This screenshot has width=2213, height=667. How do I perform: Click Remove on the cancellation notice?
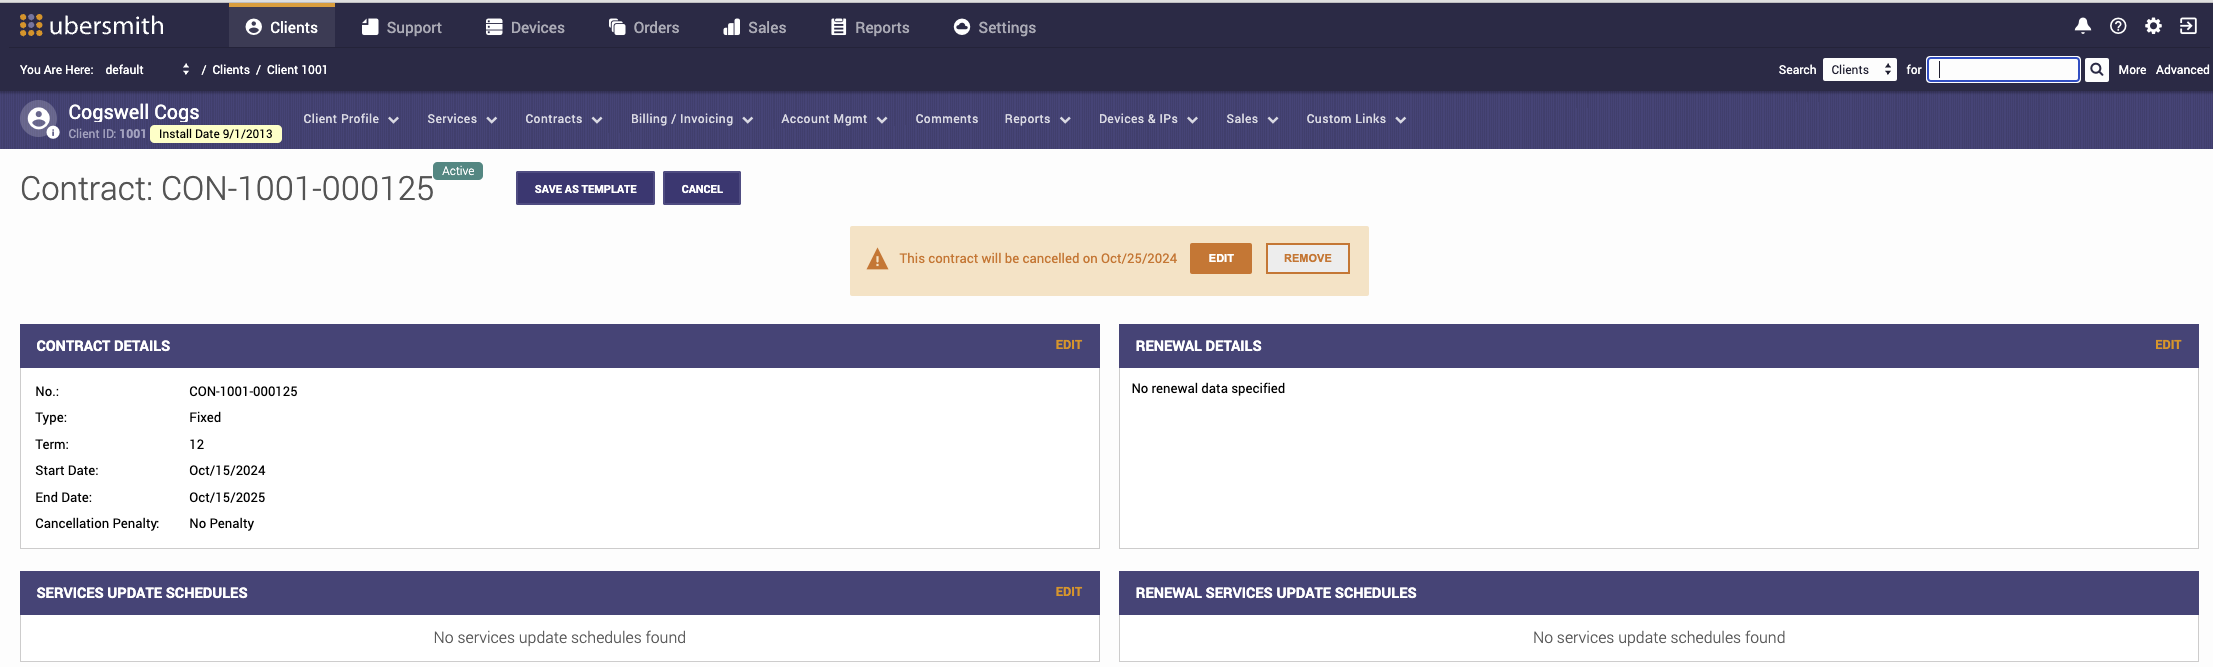tap(1307, 258)
